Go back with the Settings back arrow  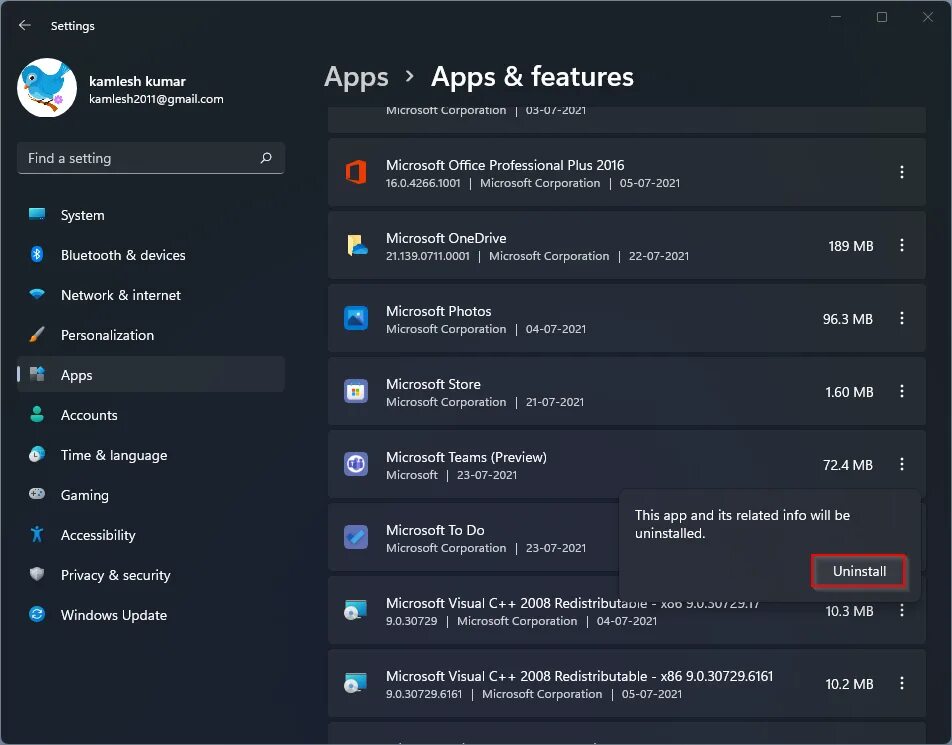click(25, 26)
